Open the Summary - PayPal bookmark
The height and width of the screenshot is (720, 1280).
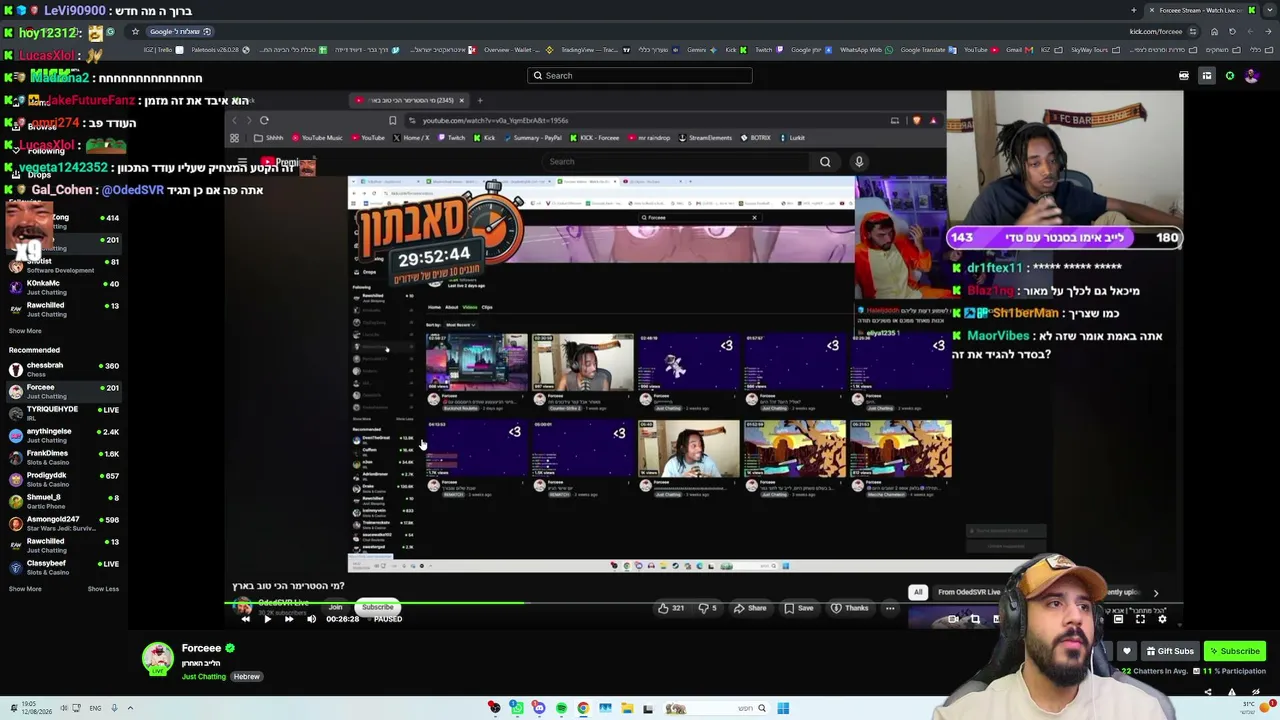(532, 138)
